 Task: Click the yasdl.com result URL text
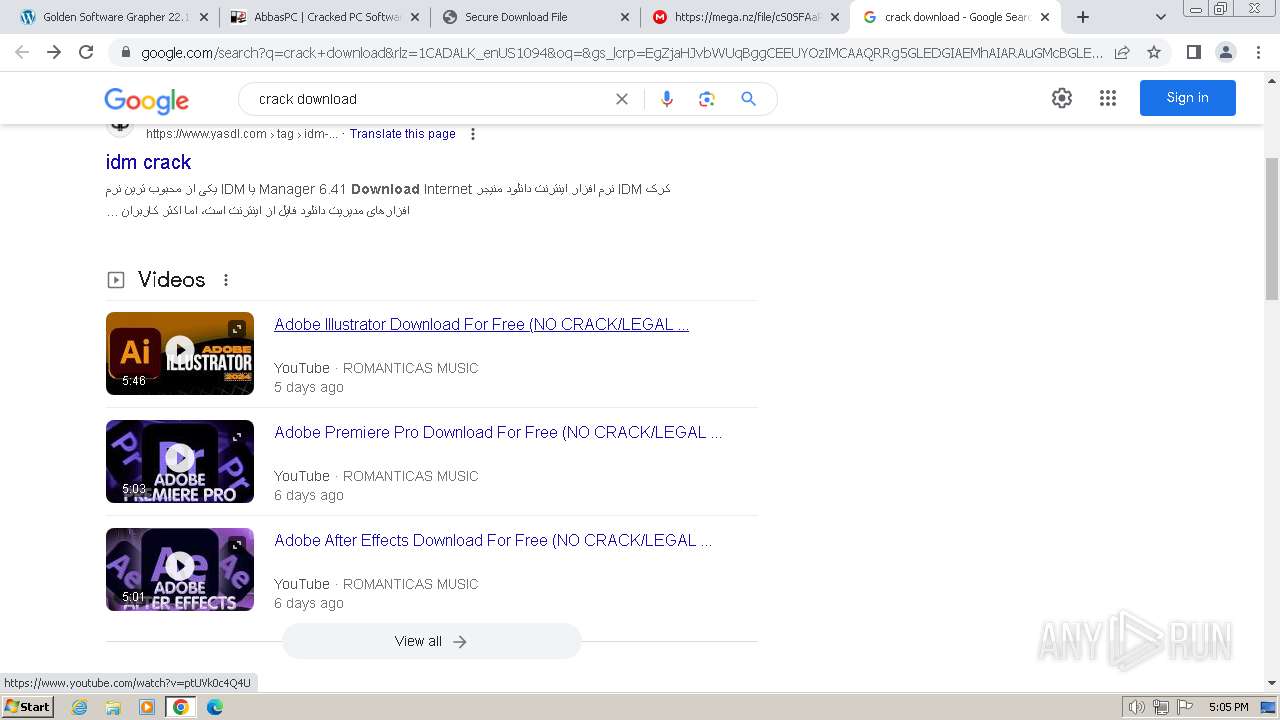tap(241, 134)
